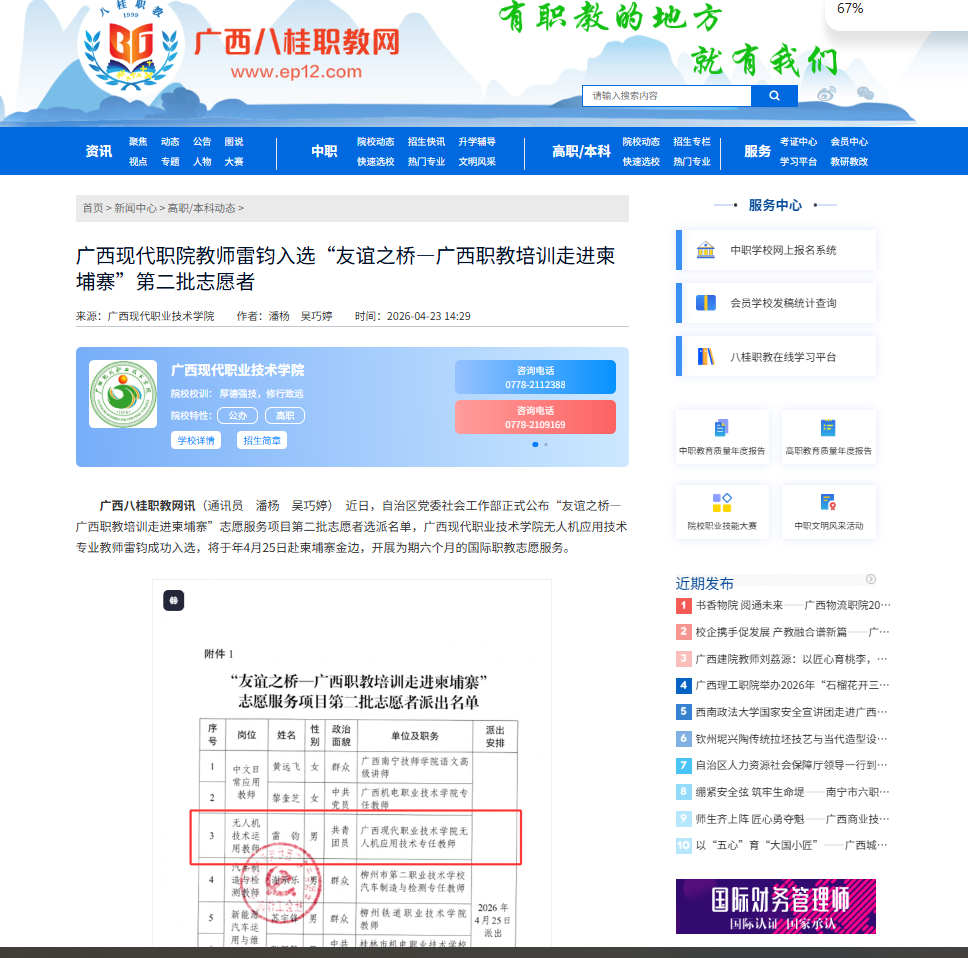
Task: Click blue 咨询电话 0778-2112388 button
Action: [535, 377]
